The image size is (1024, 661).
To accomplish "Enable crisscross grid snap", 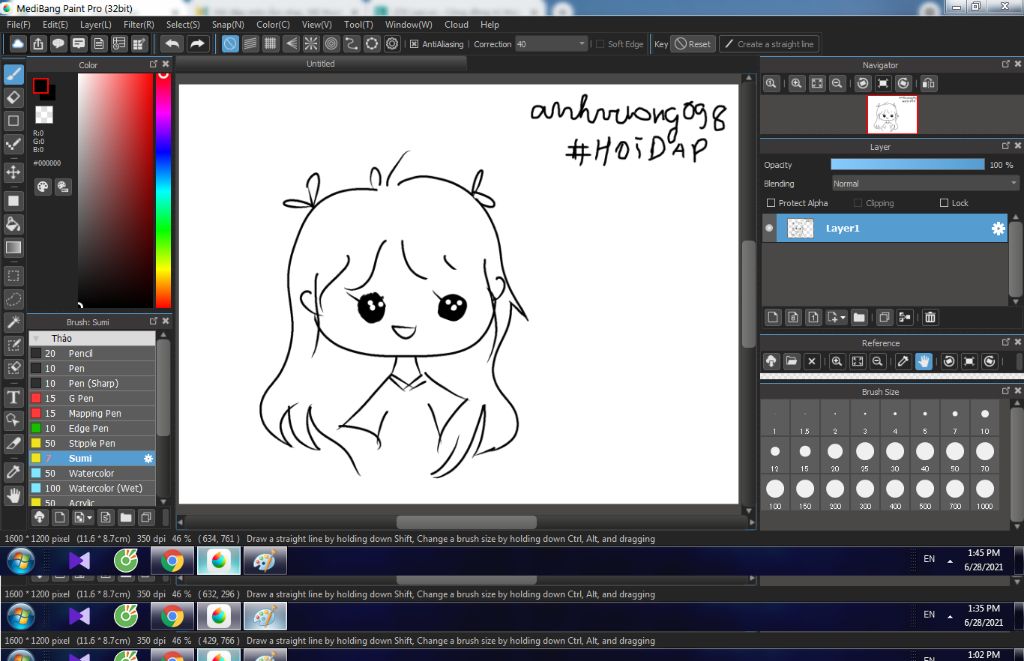I will point(270,44).
